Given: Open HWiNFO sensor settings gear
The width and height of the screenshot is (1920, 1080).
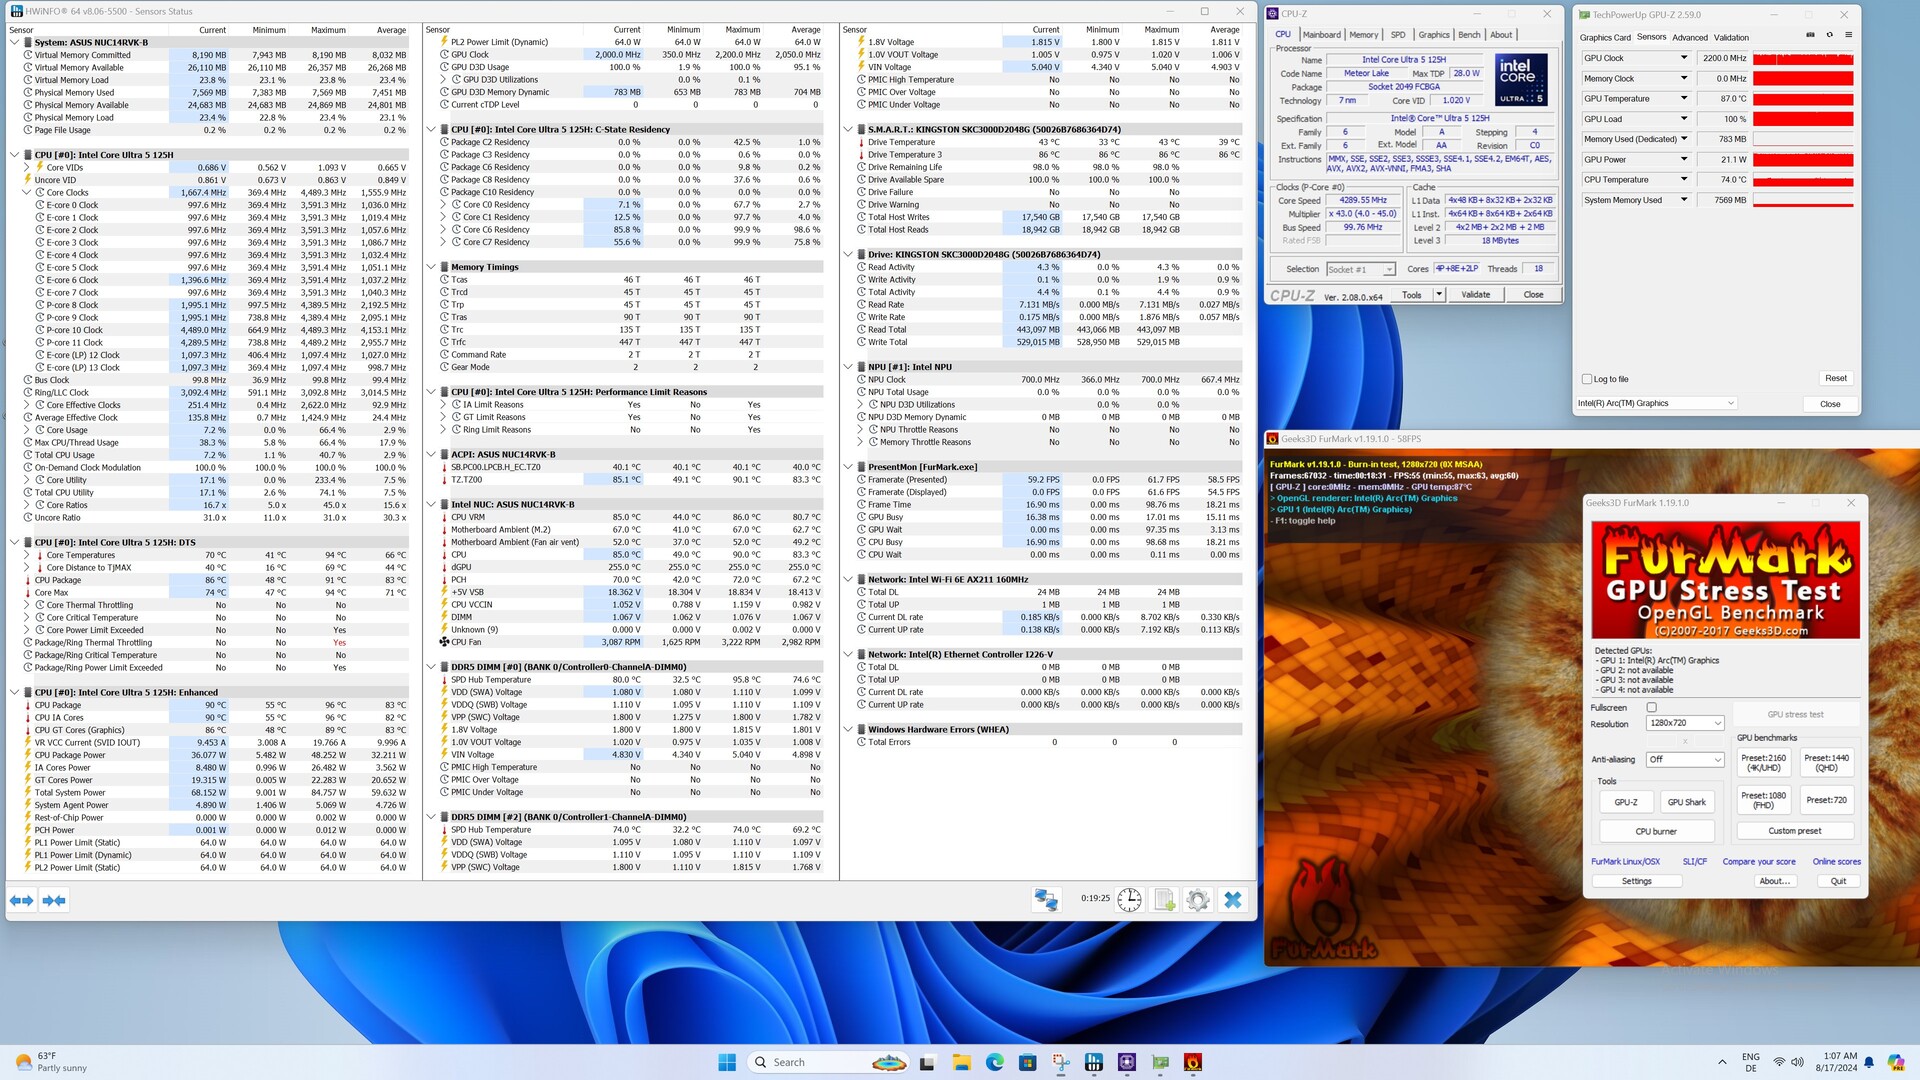Looking at the screenshot, I should (1197, 900).
